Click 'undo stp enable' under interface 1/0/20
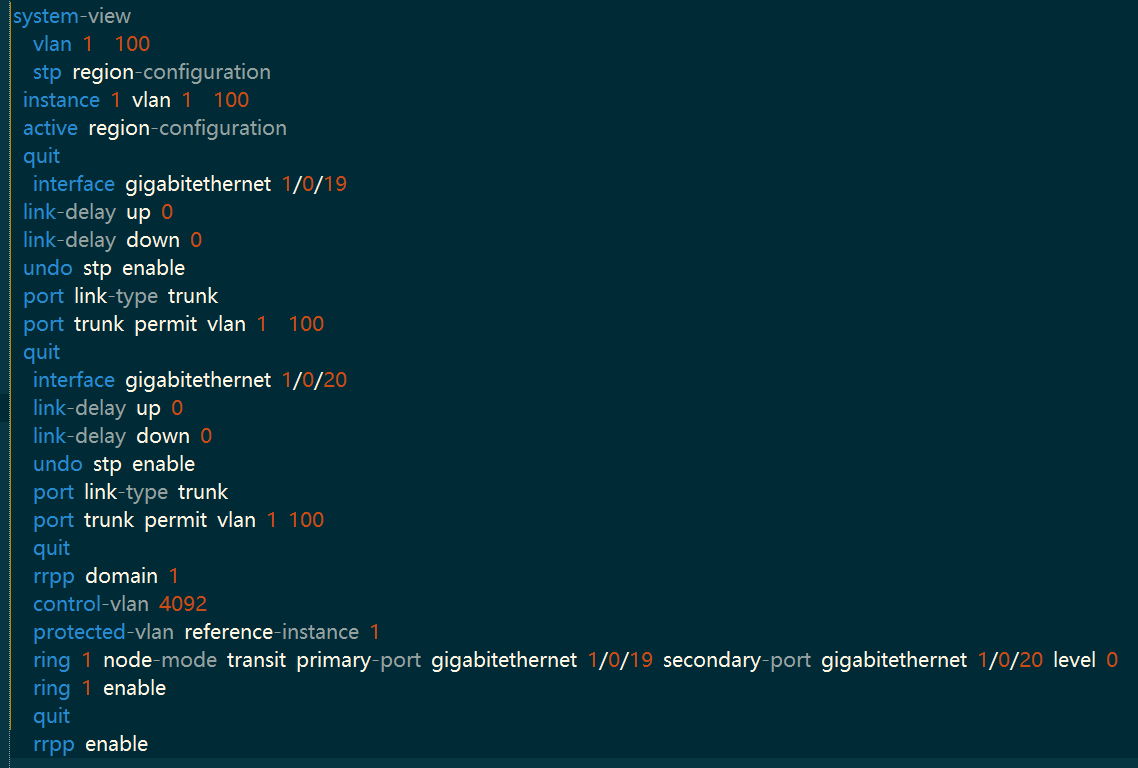The image size is (1138, 768). click(x=113, y=464)
